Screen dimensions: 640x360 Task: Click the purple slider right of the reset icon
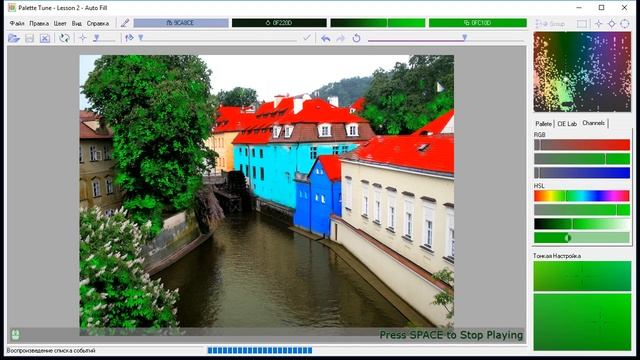[445, 39]
